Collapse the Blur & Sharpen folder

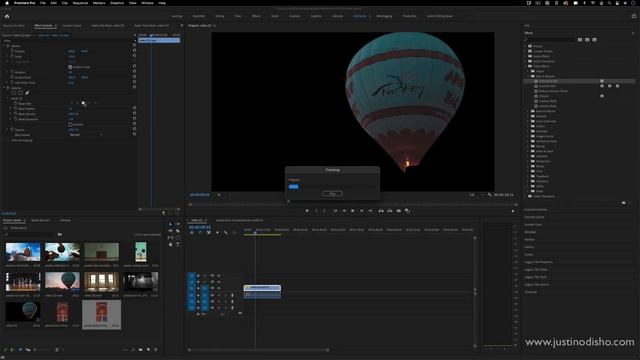528,76
